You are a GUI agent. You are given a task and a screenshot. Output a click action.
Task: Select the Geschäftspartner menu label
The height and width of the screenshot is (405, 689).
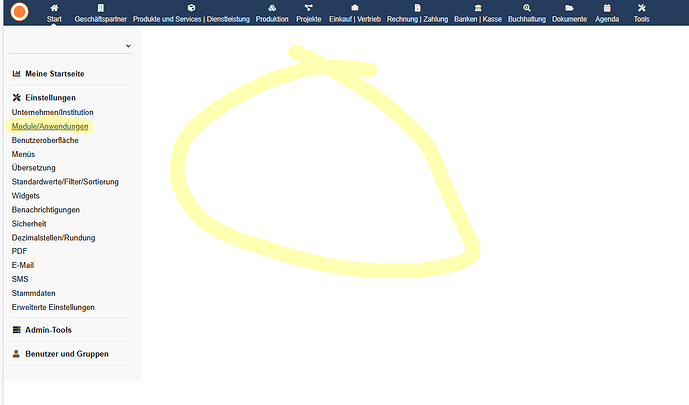101,19
